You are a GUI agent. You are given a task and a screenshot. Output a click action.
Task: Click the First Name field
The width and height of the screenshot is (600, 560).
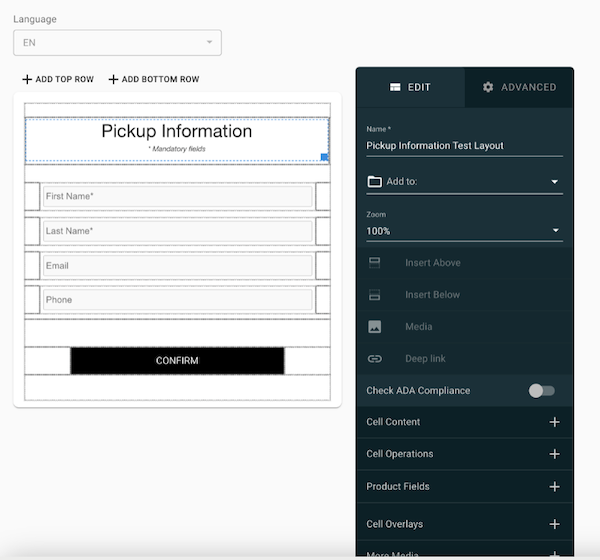[178, 196]
